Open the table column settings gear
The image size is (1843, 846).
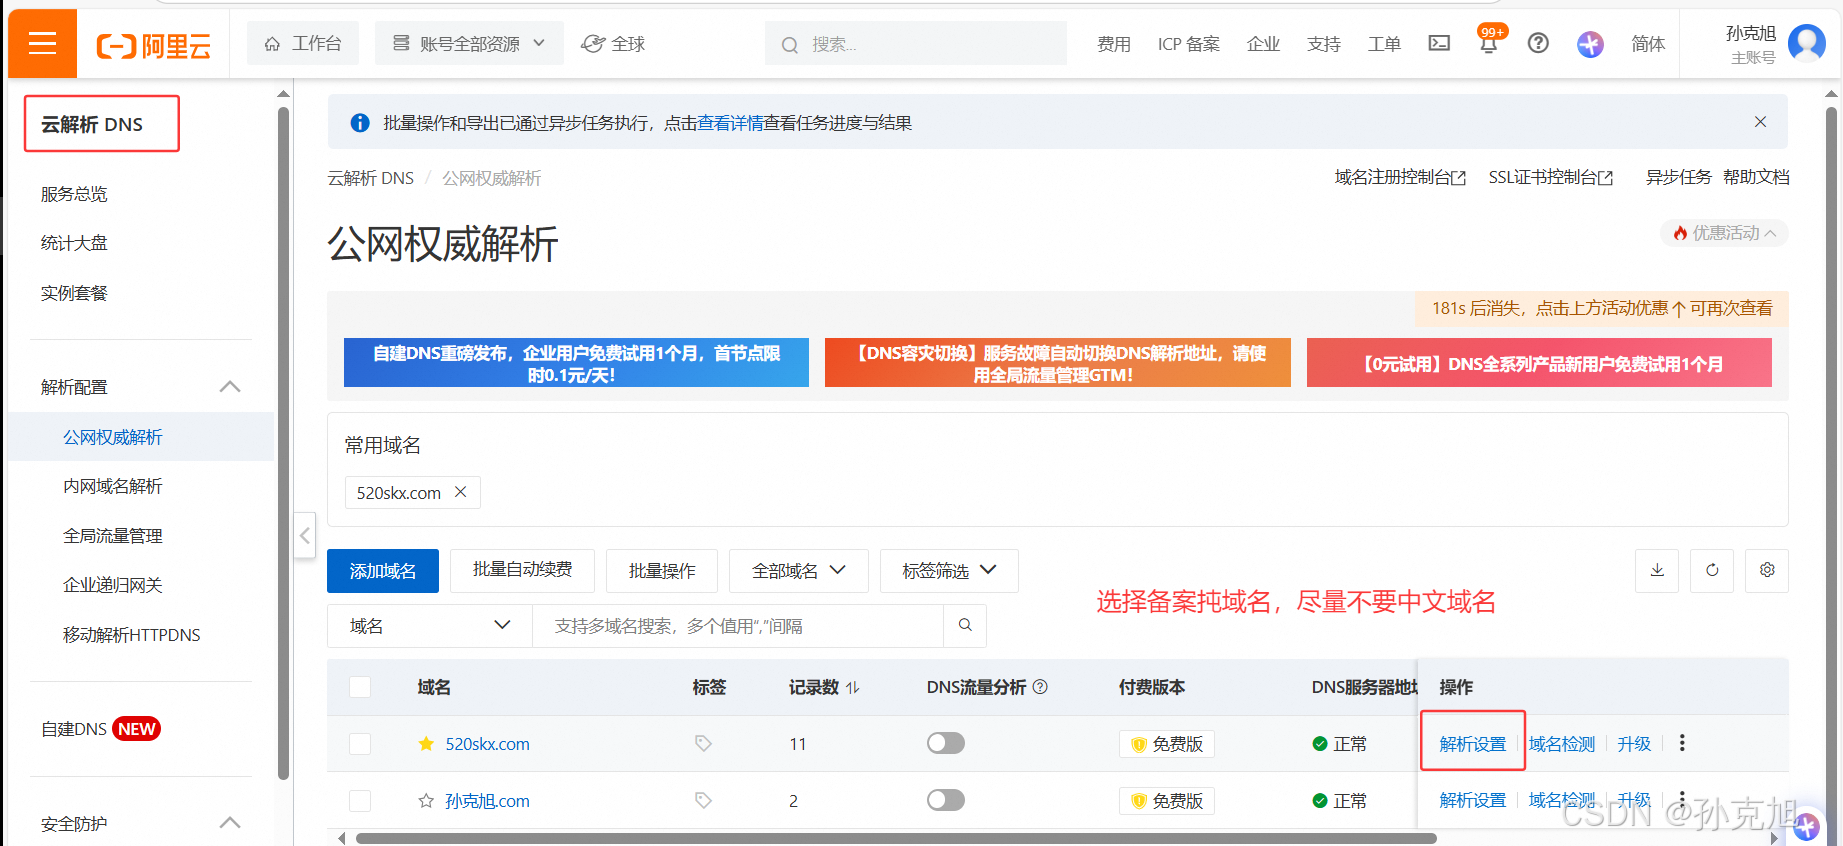pyautogui.click(x=1767, y=570)
